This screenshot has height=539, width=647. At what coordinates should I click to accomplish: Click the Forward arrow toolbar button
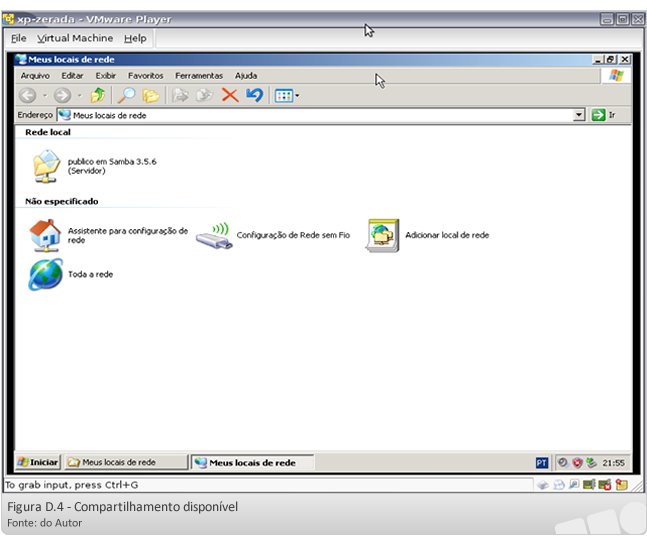point(62,96)
